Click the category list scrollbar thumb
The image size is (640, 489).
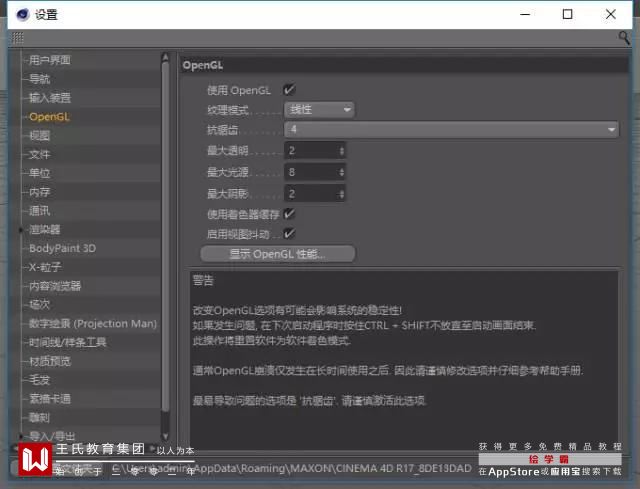[165, 237]
